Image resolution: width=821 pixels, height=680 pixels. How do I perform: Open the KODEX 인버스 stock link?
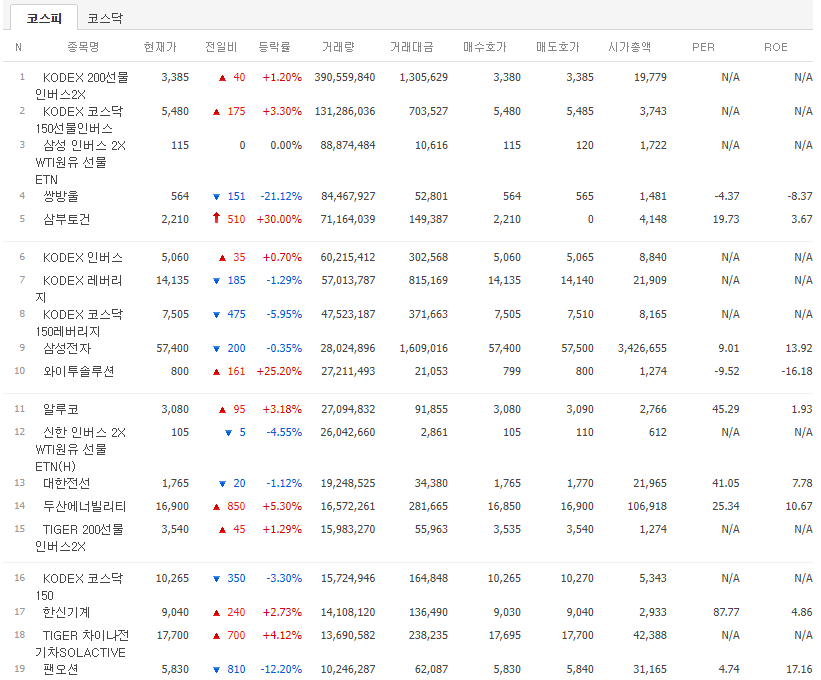point(83,258)
